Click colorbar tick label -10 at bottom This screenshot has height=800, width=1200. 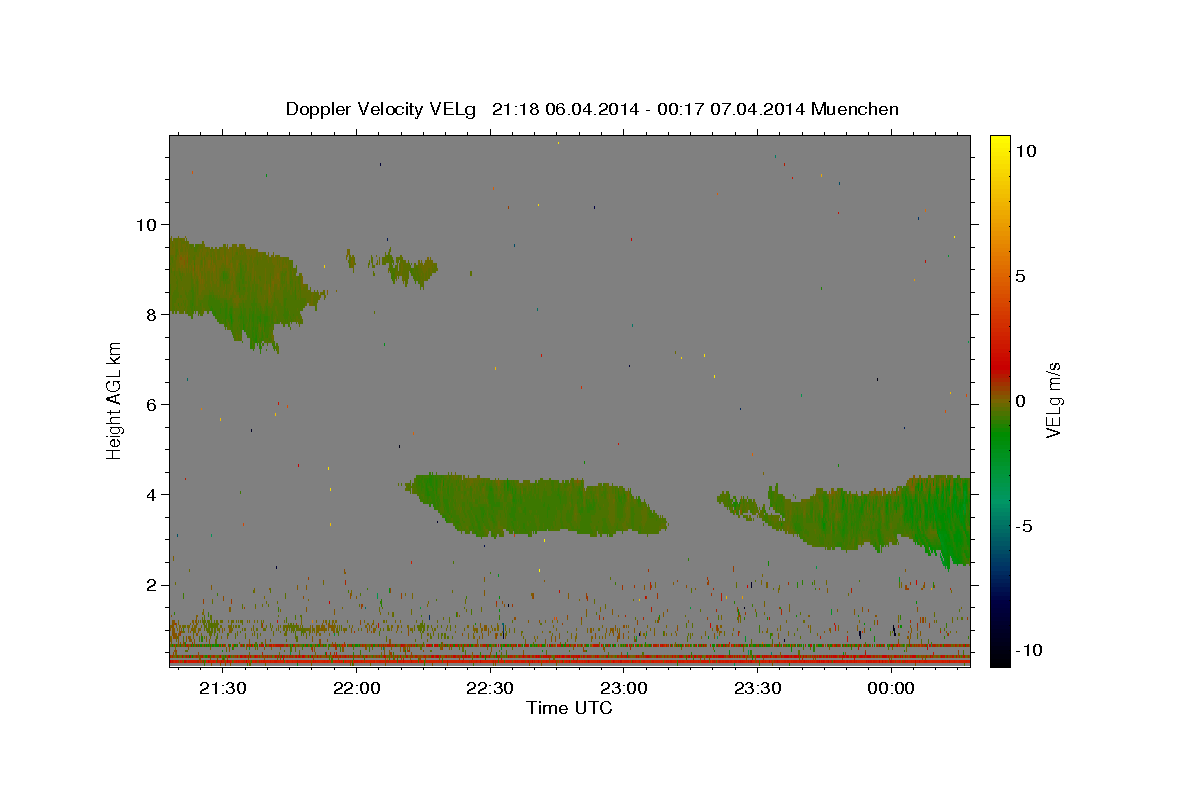(1027, 651)
